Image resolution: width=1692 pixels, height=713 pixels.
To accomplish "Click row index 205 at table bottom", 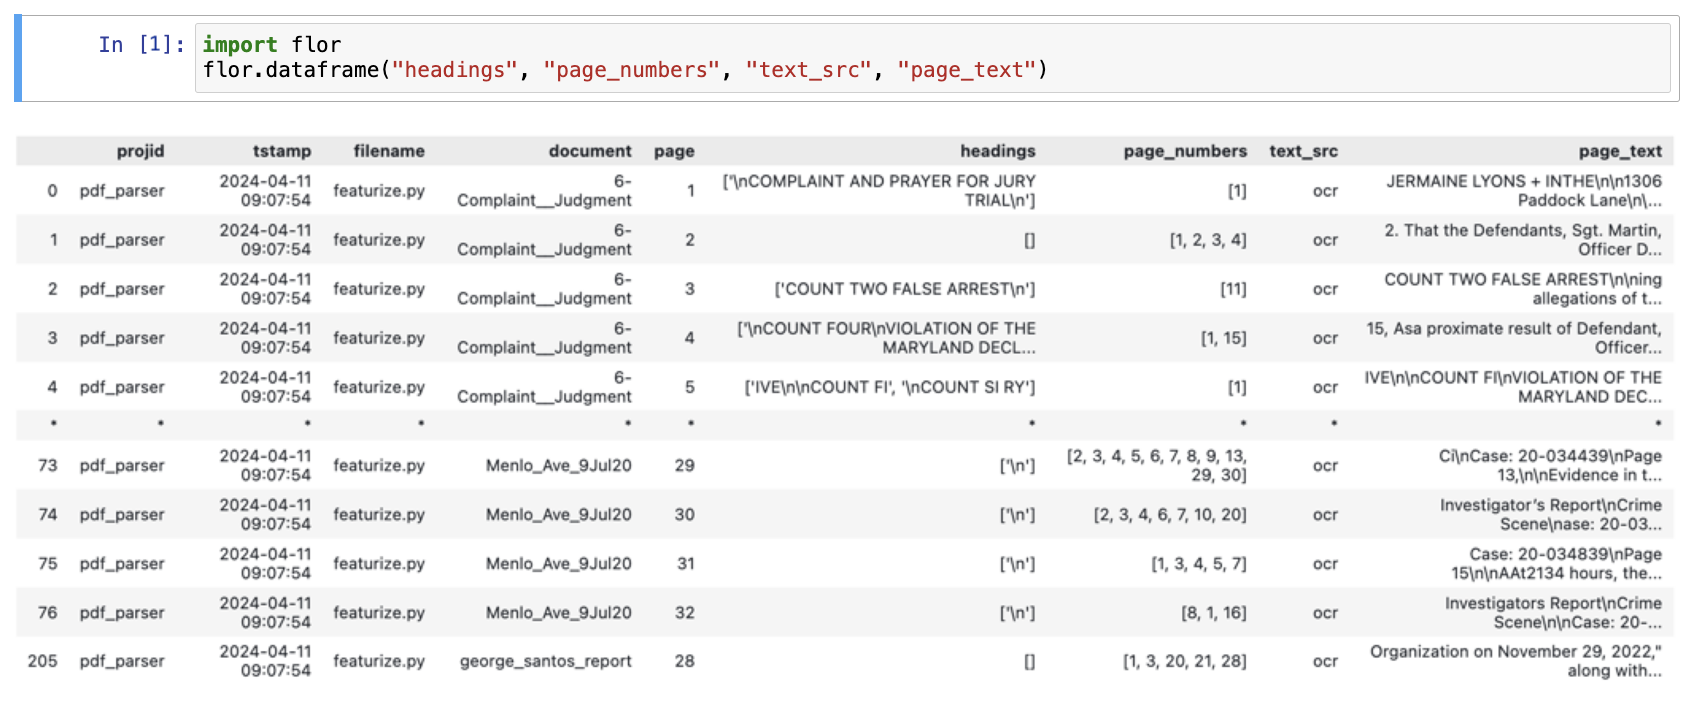I will [42, 661].
